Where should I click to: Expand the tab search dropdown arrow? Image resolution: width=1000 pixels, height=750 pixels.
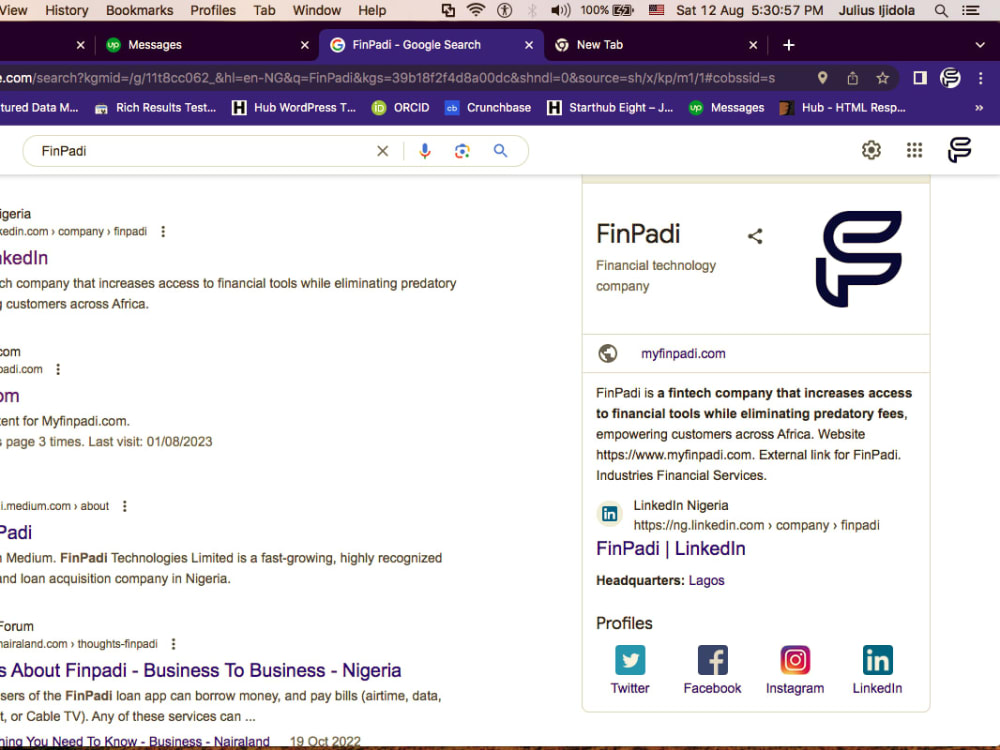[x=980, y=45]
